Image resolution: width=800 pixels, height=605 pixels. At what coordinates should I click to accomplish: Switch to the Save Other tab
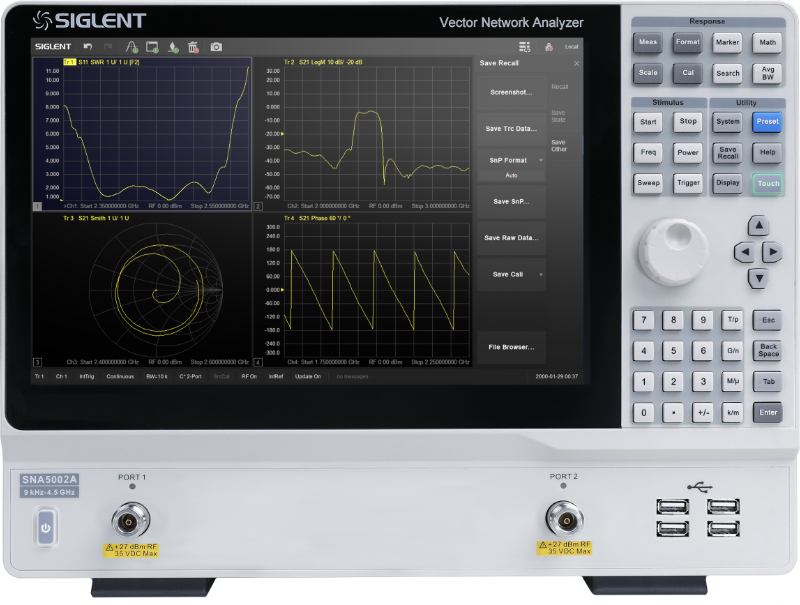(559, 146)
